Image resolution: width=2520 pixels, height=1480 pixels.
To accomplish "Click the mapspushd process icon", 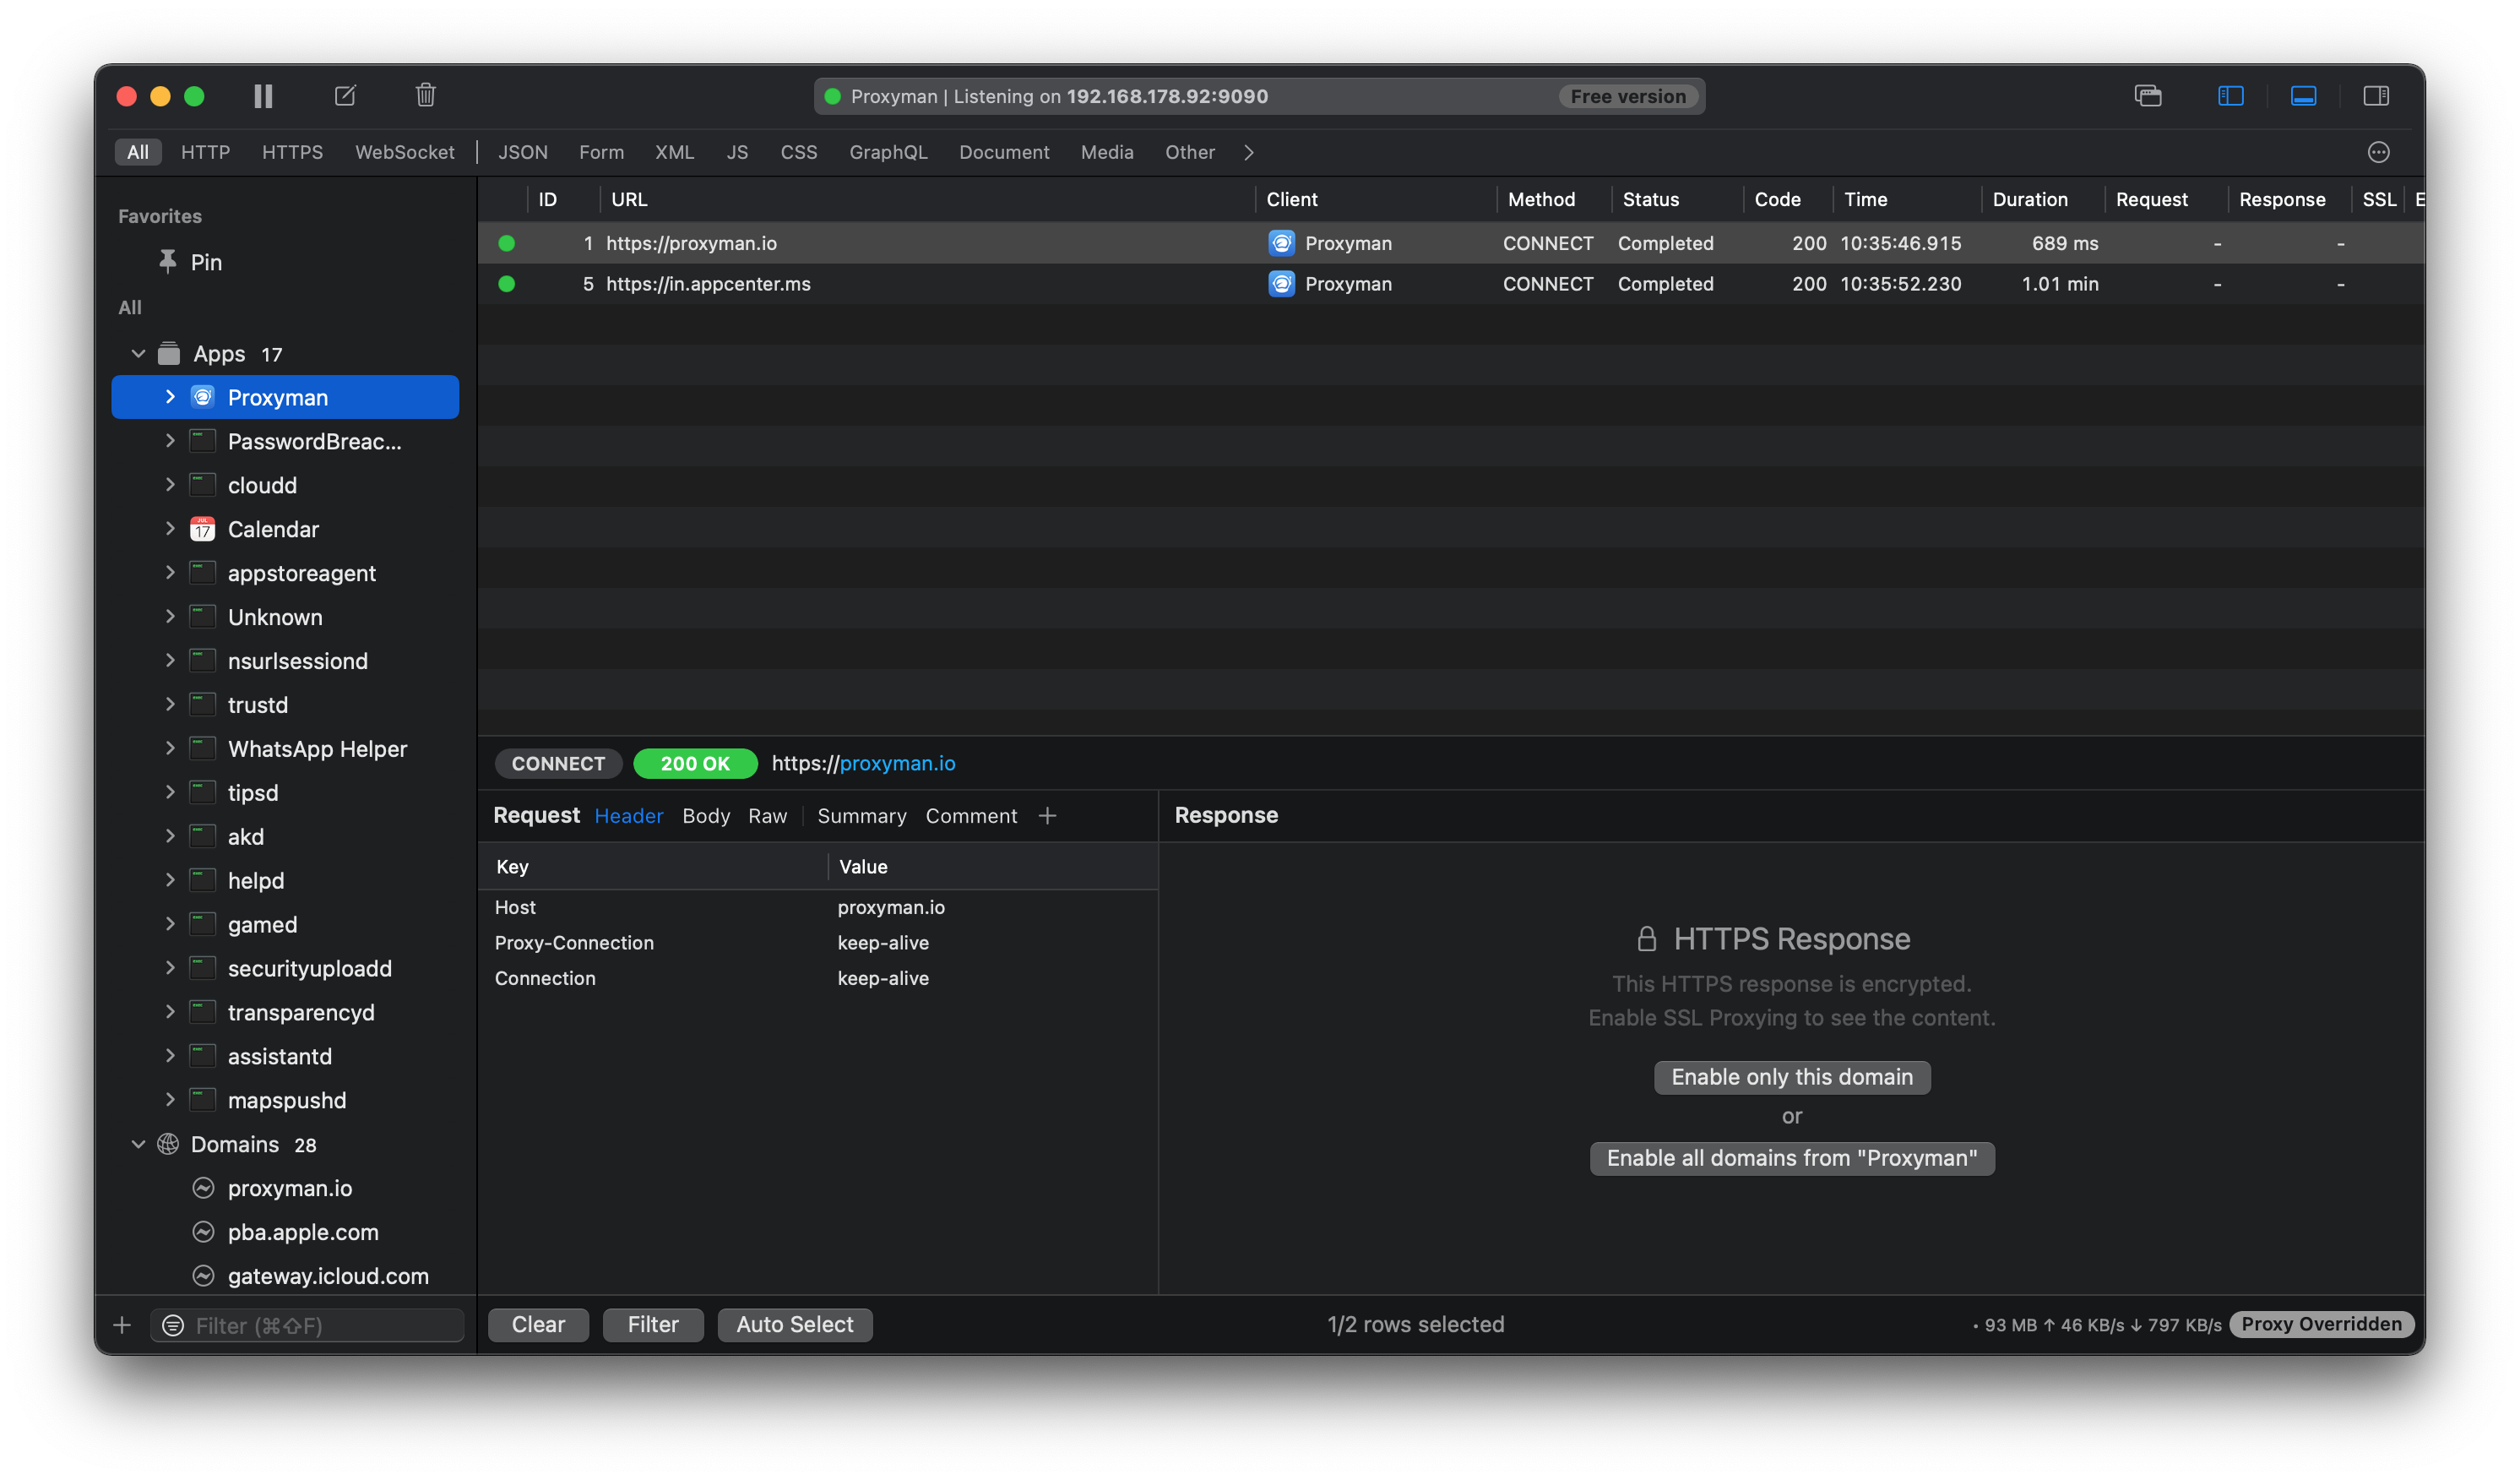I will click(x=203, y=1100).
